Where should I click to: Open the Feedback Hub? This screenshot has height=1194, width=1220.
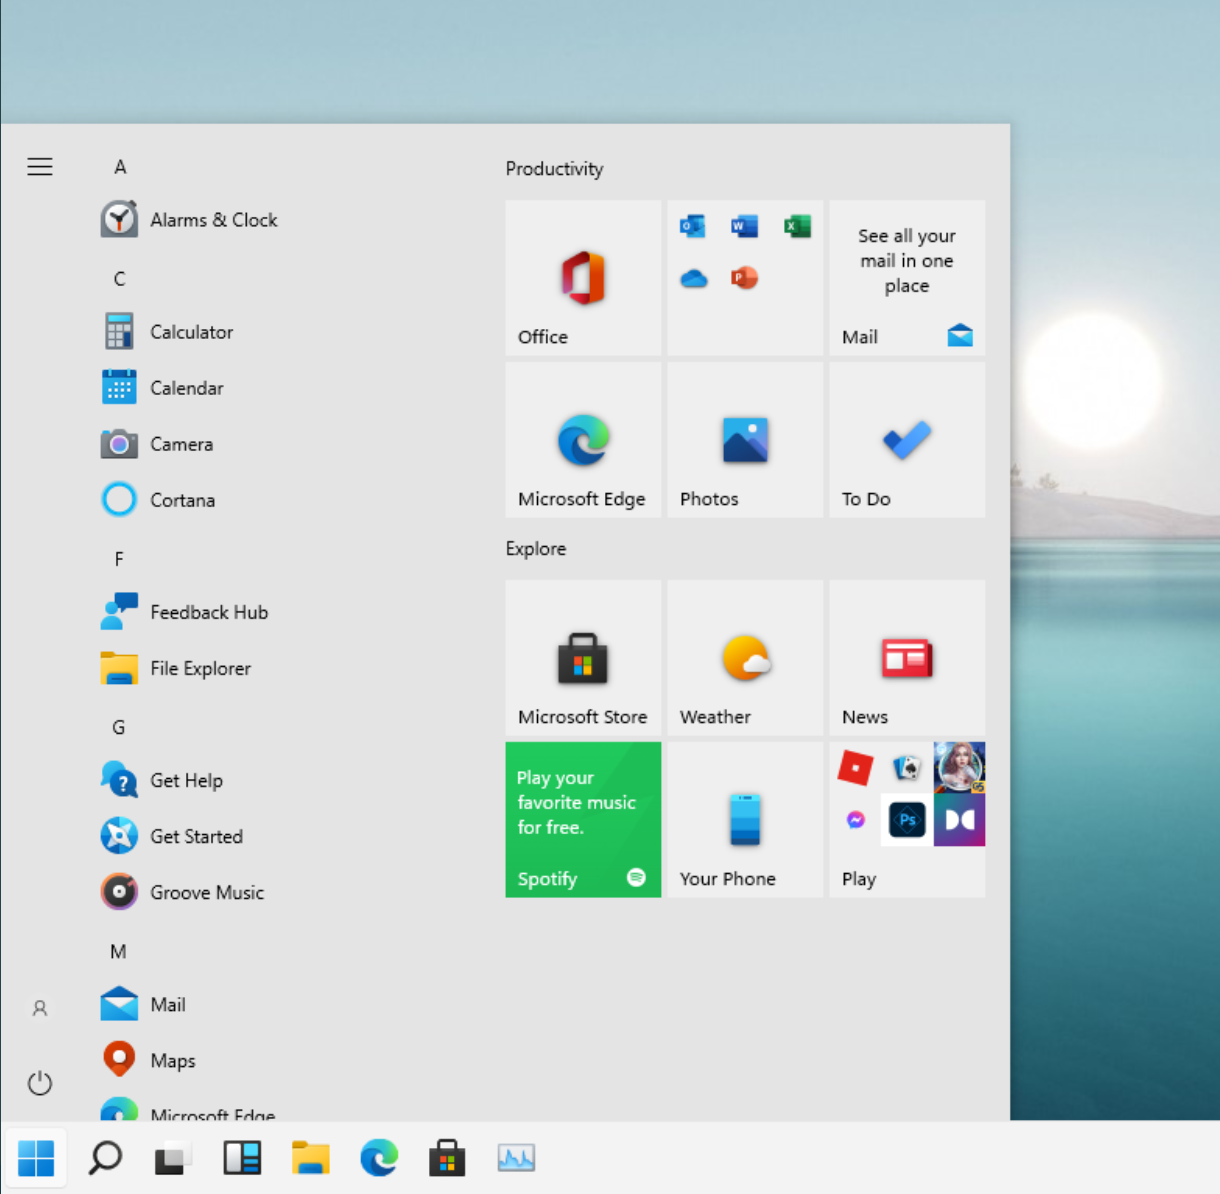pyautogui.click(x=209, y=612)
